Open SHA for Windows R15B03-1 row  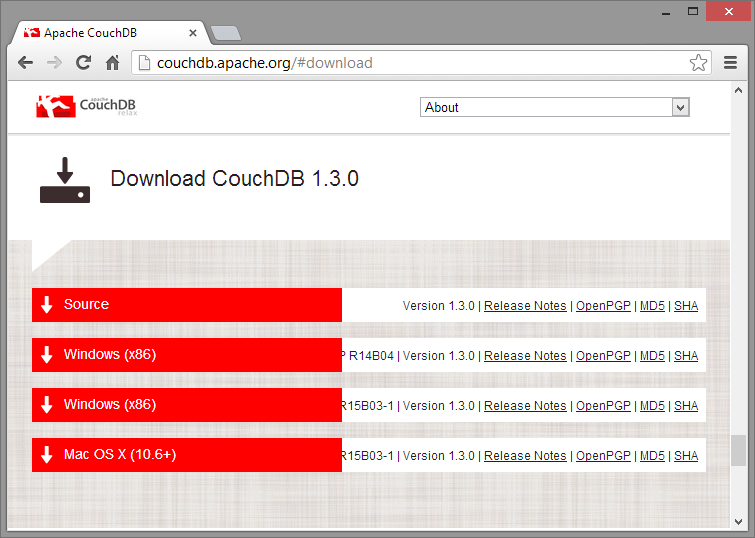pos(686,406)
